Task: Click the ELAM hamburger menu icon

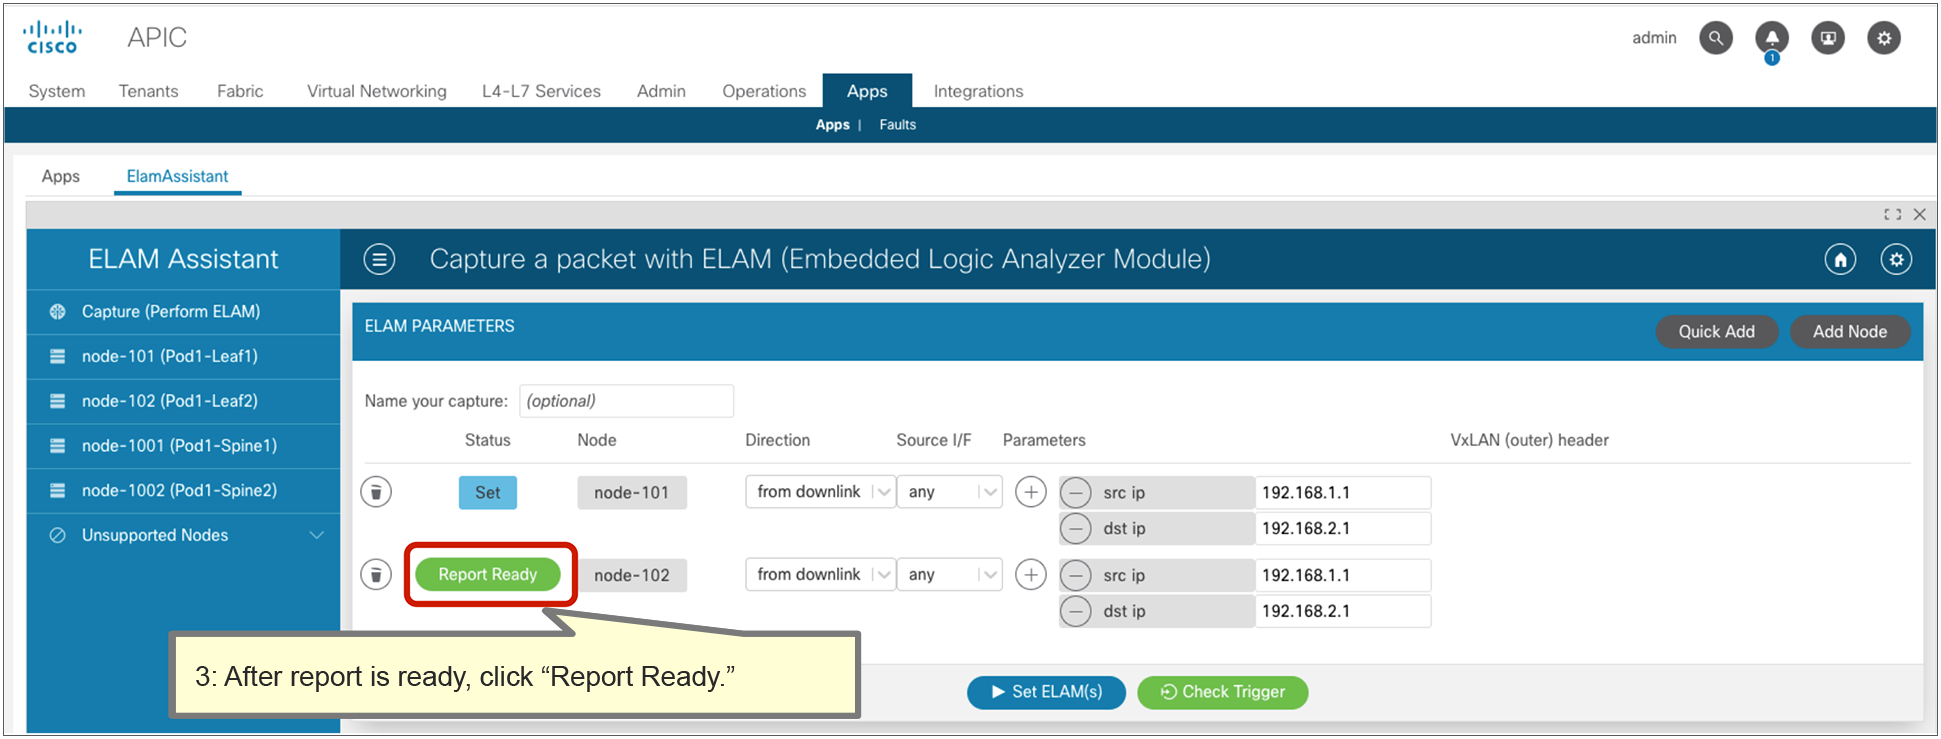Action: [x=379, y=259]
